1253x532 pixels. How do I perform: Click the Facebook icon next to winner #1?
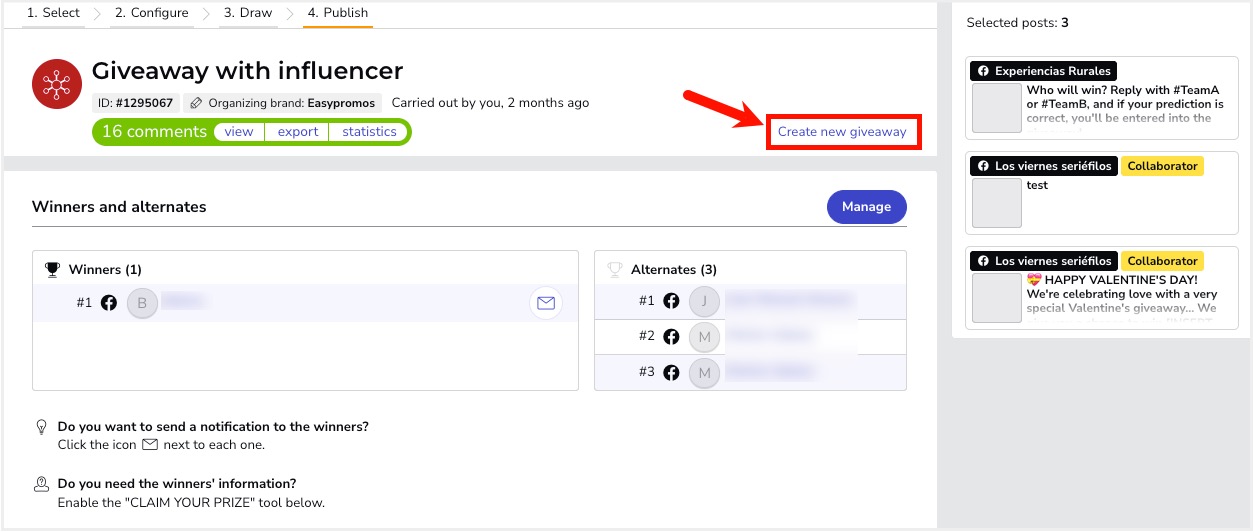(x=109, y=302)
